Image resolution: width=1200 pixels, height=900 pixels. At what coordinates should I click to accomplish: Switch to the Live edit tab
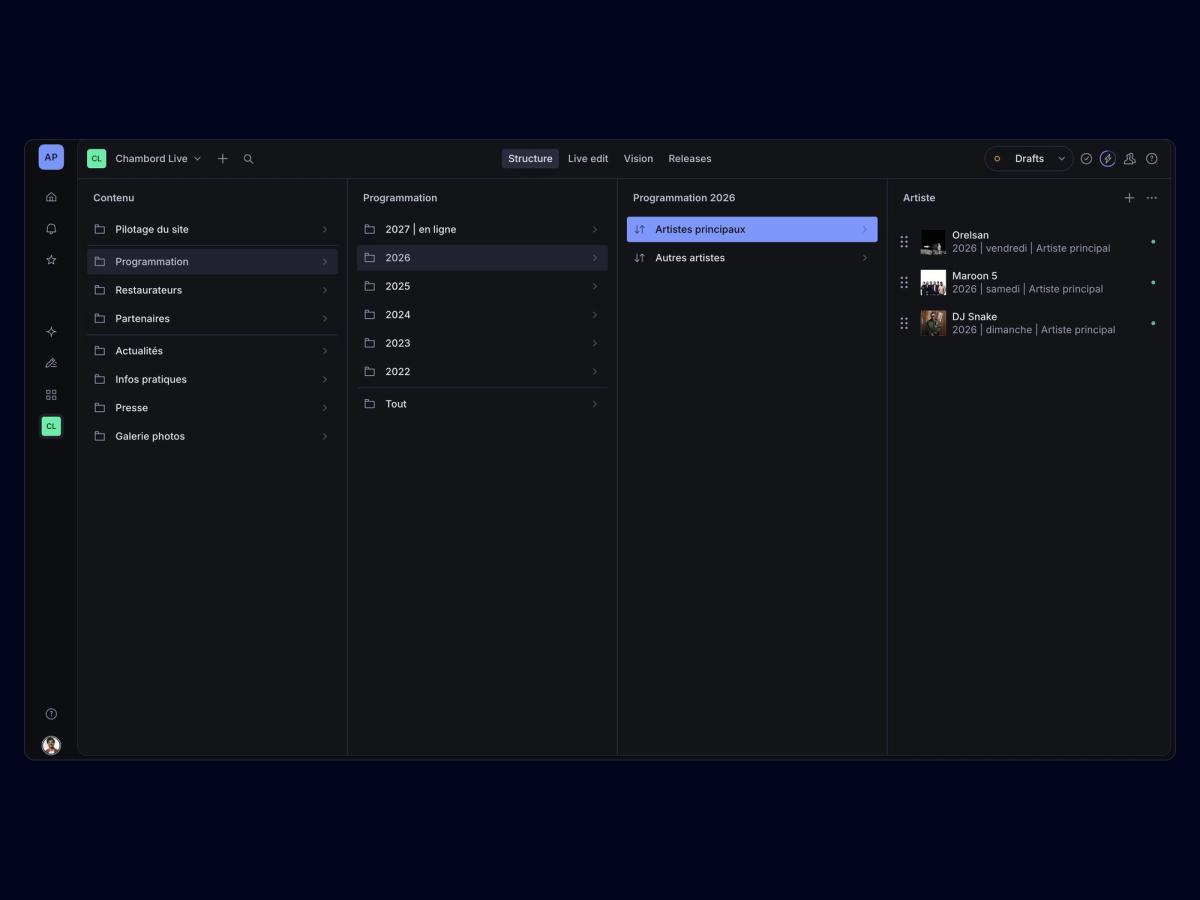[588, 159]
